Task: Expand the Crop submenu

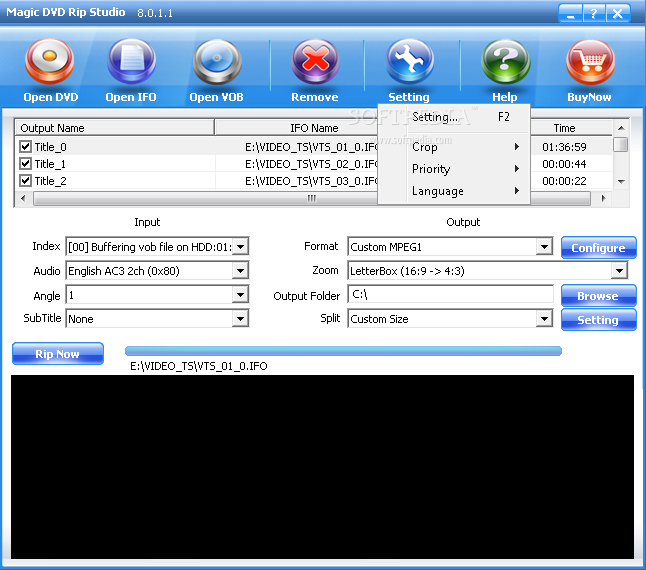Action: (x=454, y=147)
